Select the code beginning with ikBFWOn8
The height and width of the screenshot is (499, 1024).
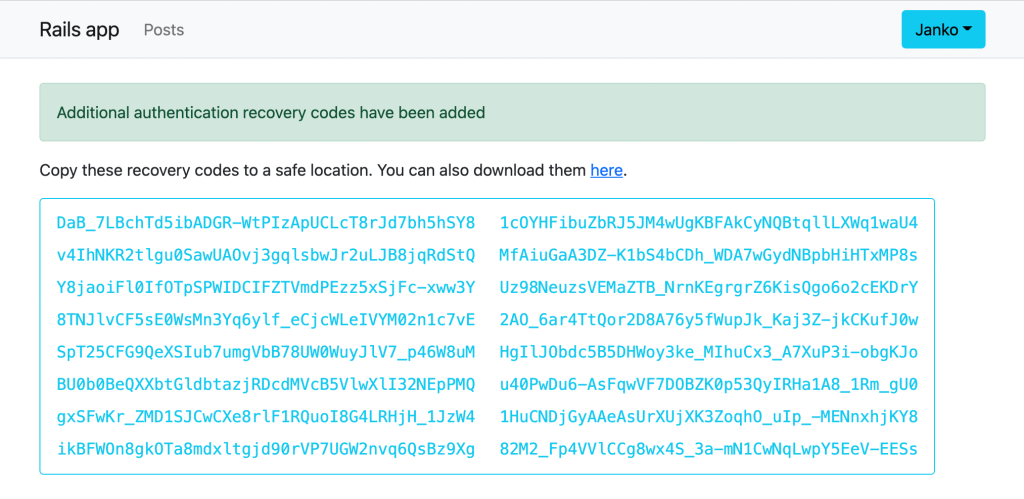[266, 449]
